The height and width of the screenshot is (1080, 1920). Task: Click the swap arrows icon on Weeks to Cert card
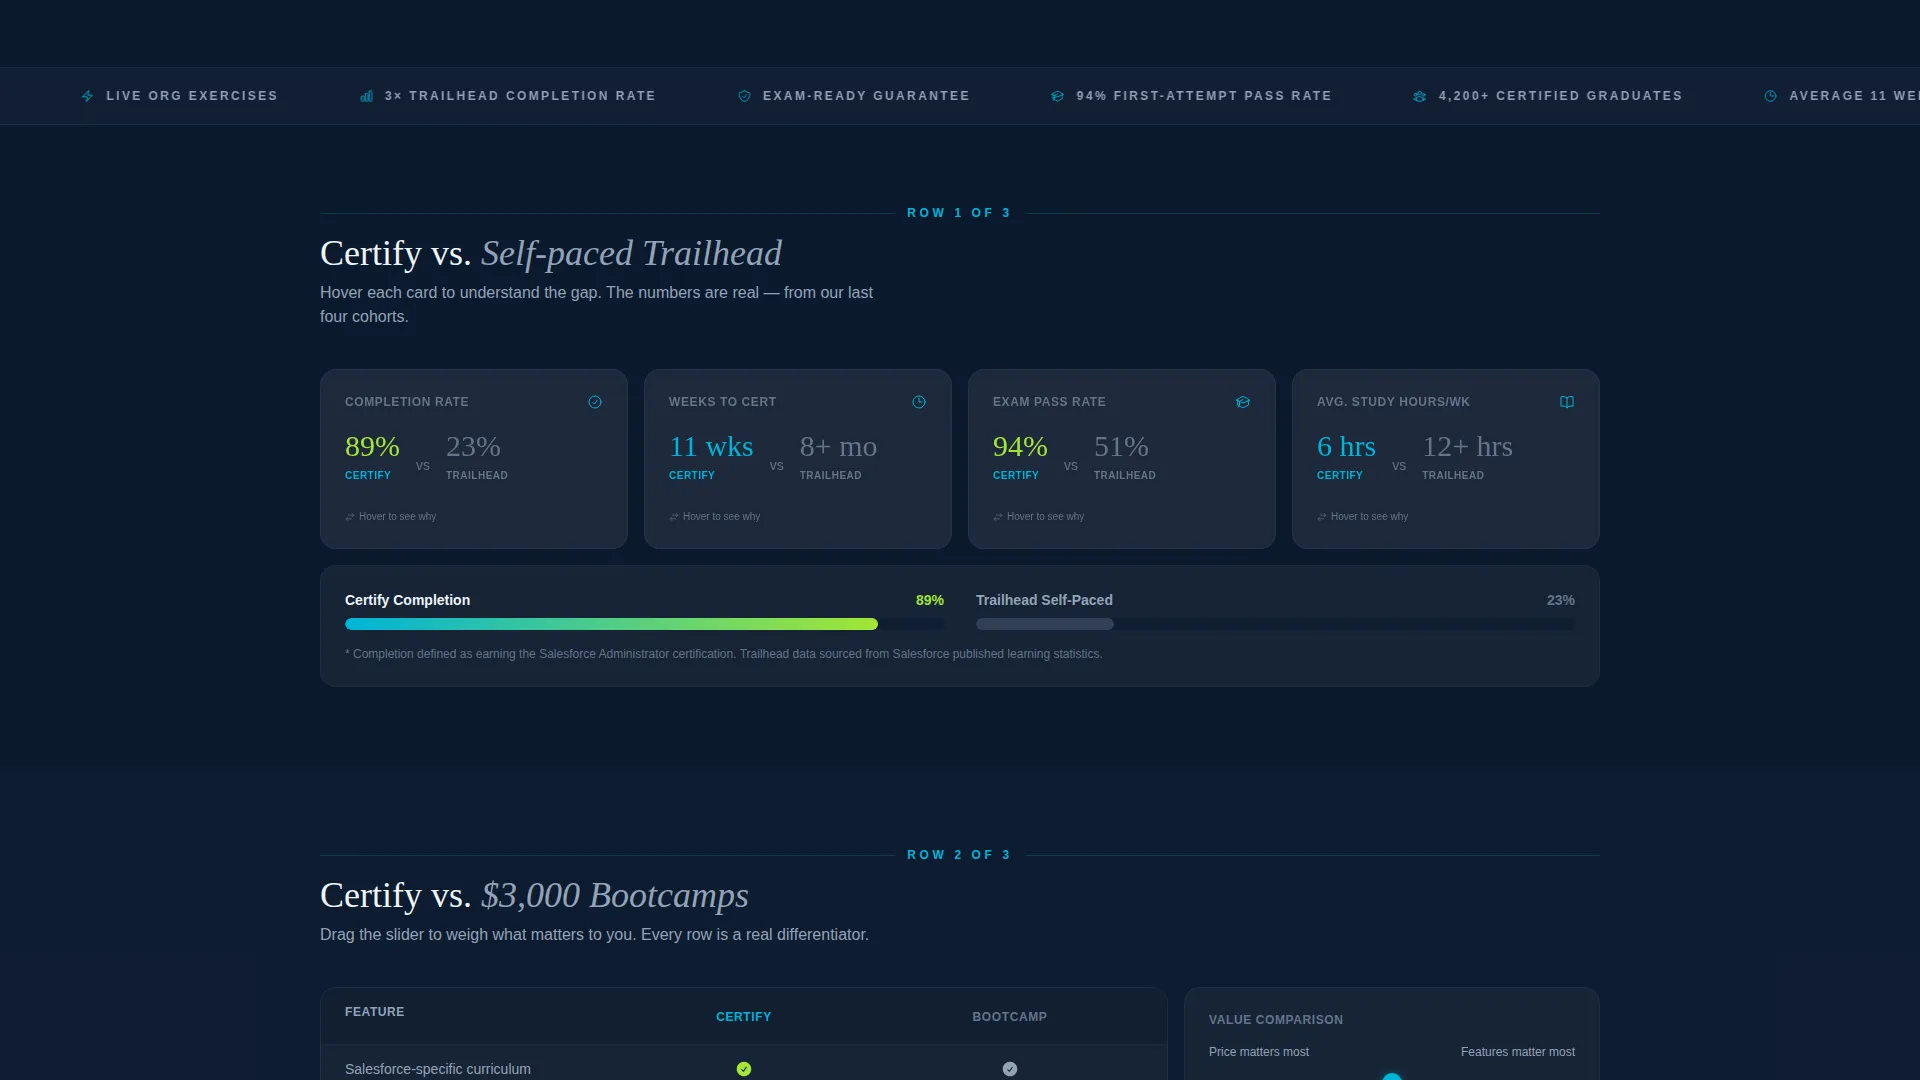pos(674,517)
